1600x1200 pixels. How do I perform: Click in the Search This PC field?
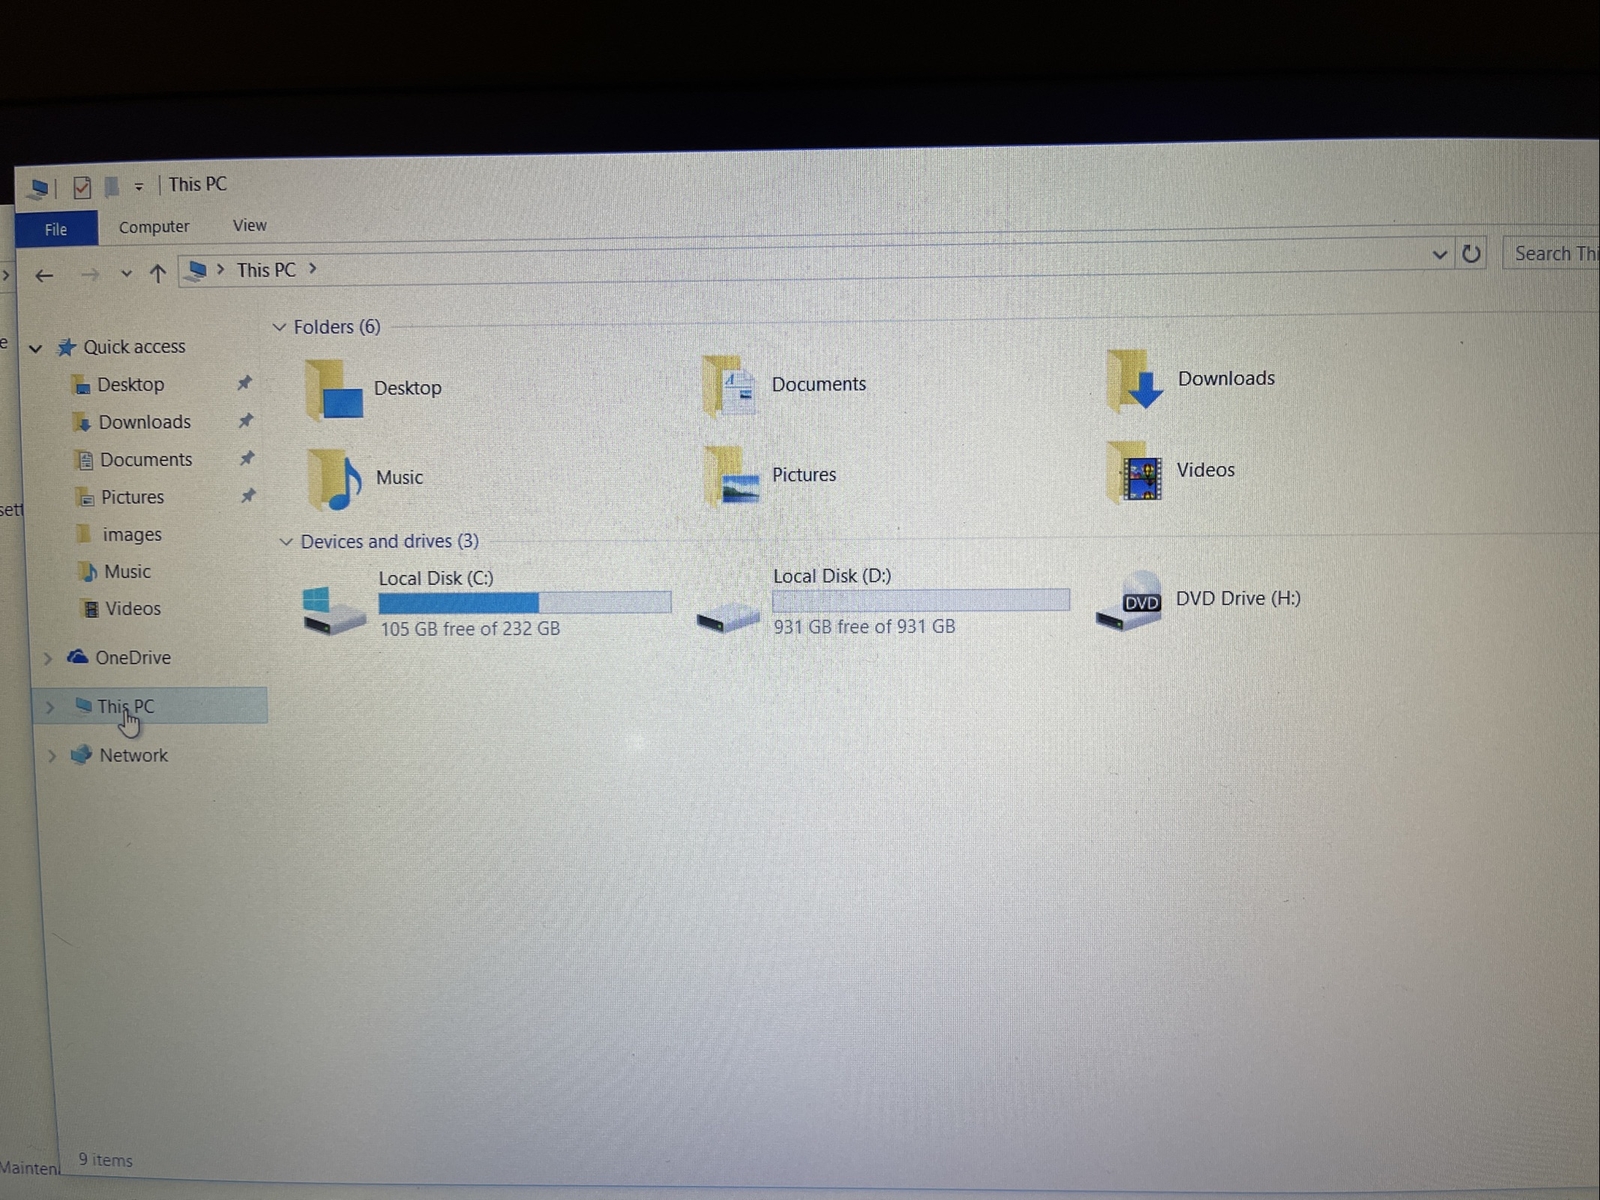pos(1553,254)
